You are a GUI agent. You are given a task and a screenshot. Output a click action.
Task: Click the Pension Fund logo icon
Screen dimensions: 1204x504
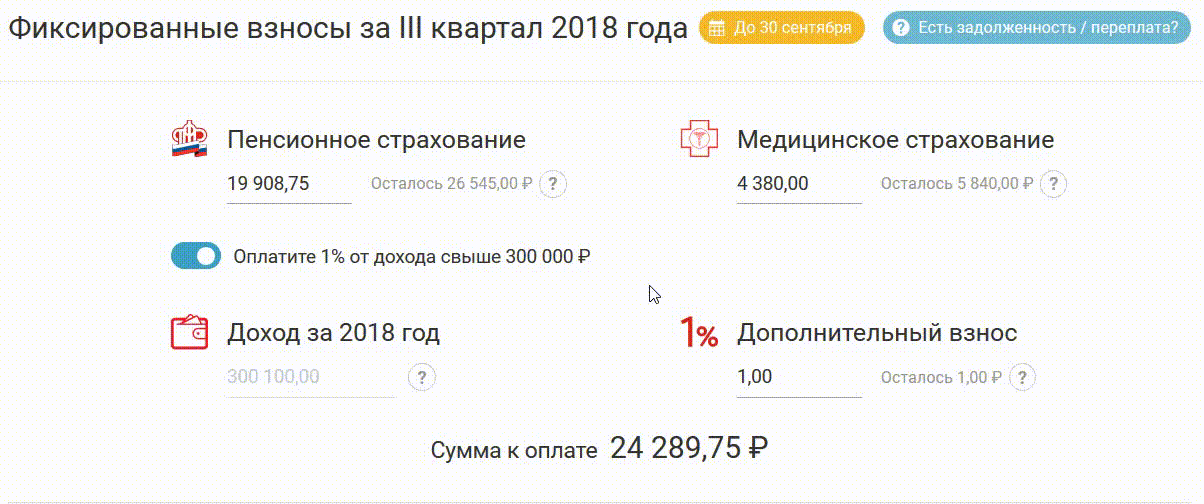point(190,140)
